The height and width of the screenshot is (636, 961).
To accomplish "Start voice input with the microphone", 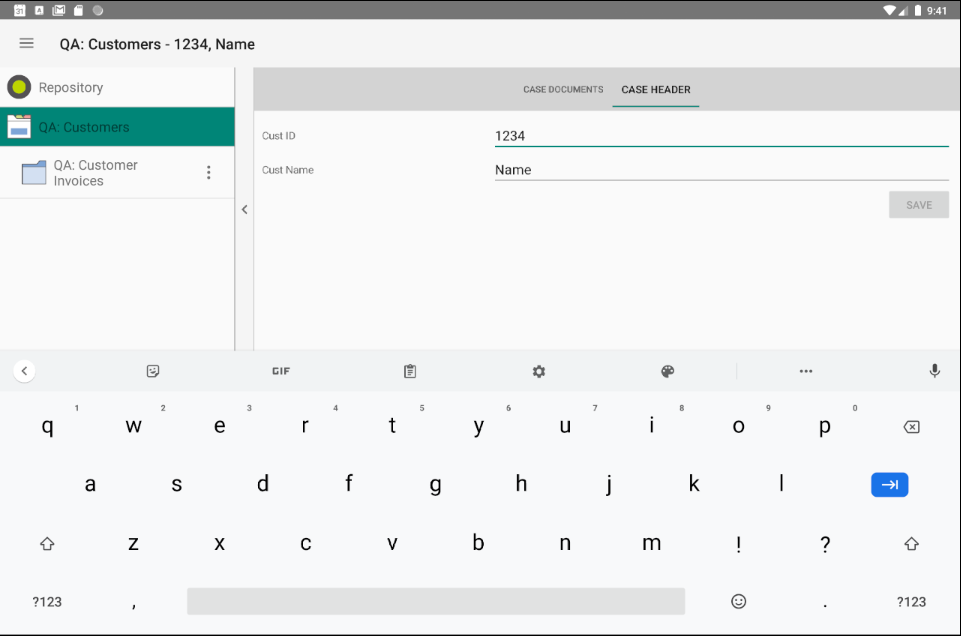I will tap(933, 370).
